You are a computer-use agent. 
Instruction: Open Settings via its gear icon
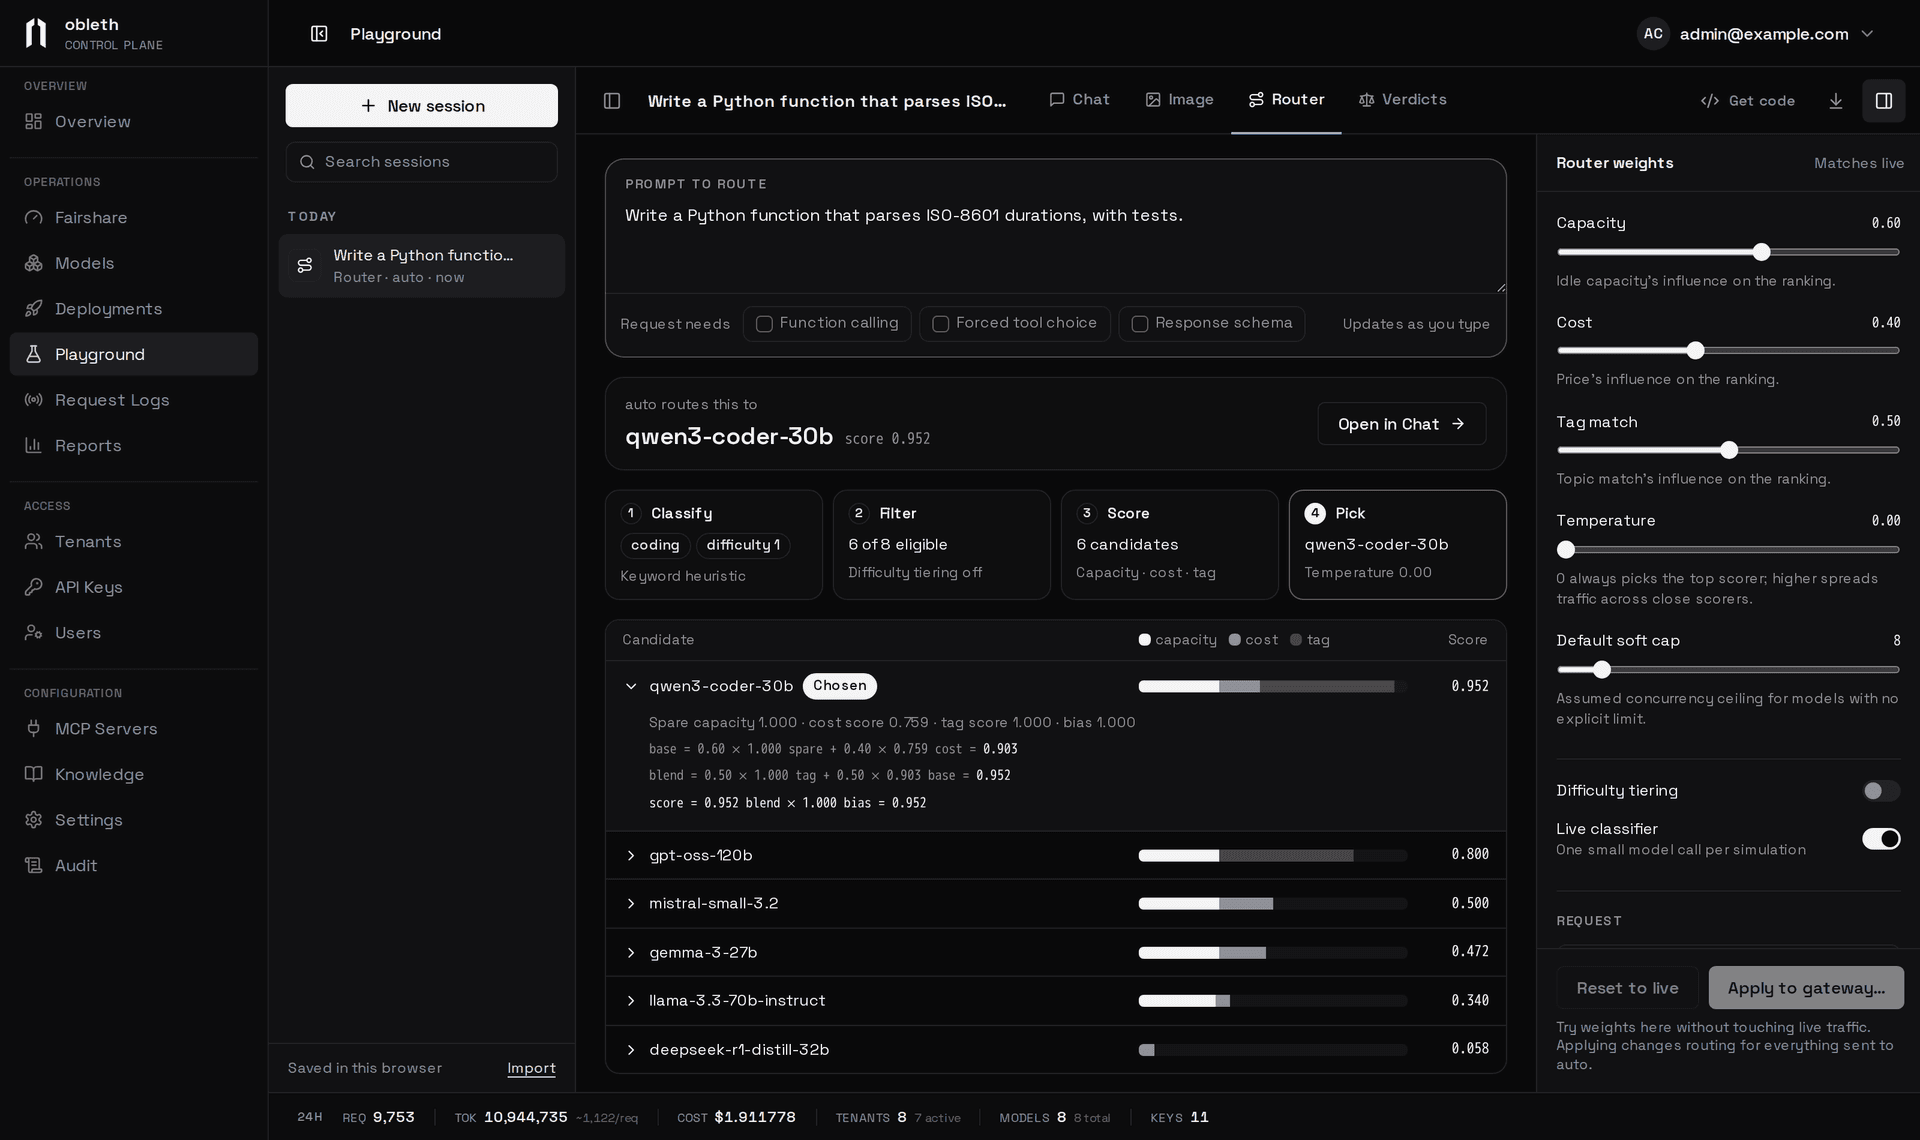34,820
